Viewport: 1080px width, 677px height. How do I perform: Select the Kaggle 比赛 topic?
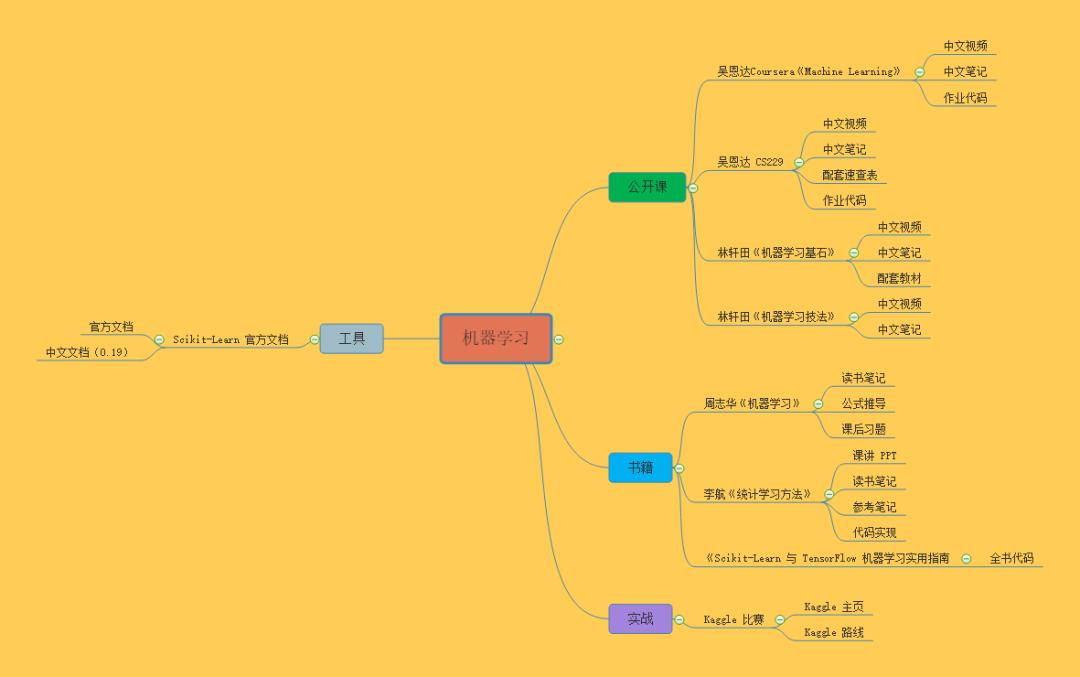(x=734, y=619)
